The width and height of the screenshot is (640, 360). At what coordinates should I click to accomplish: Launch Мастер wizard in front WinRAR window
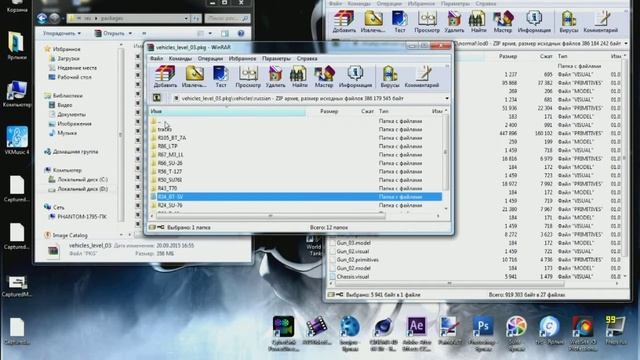[x=324, y=76]
